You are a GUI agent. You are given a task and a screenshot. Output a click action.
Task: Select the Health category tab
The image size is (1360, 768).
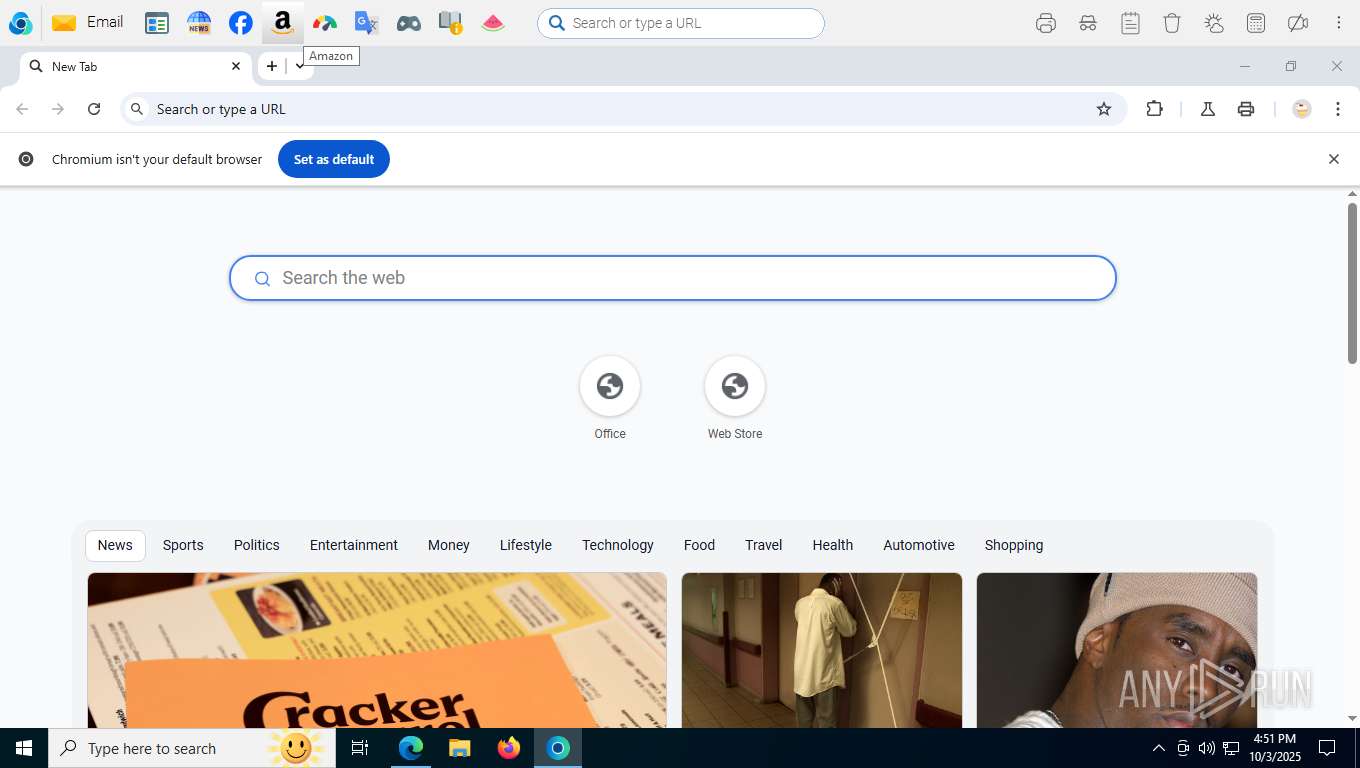point(833,545)
